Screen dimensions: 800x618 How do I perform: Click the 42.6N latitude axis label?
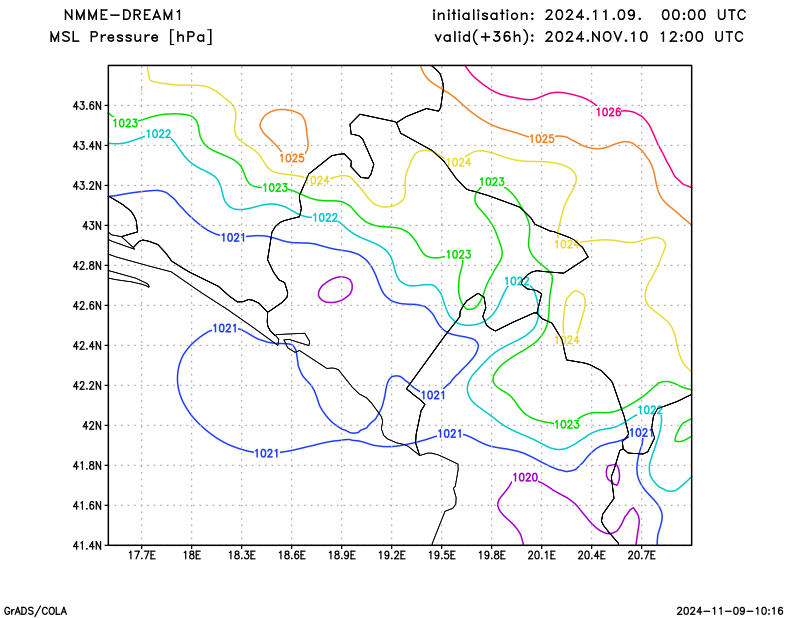(87, 306)
